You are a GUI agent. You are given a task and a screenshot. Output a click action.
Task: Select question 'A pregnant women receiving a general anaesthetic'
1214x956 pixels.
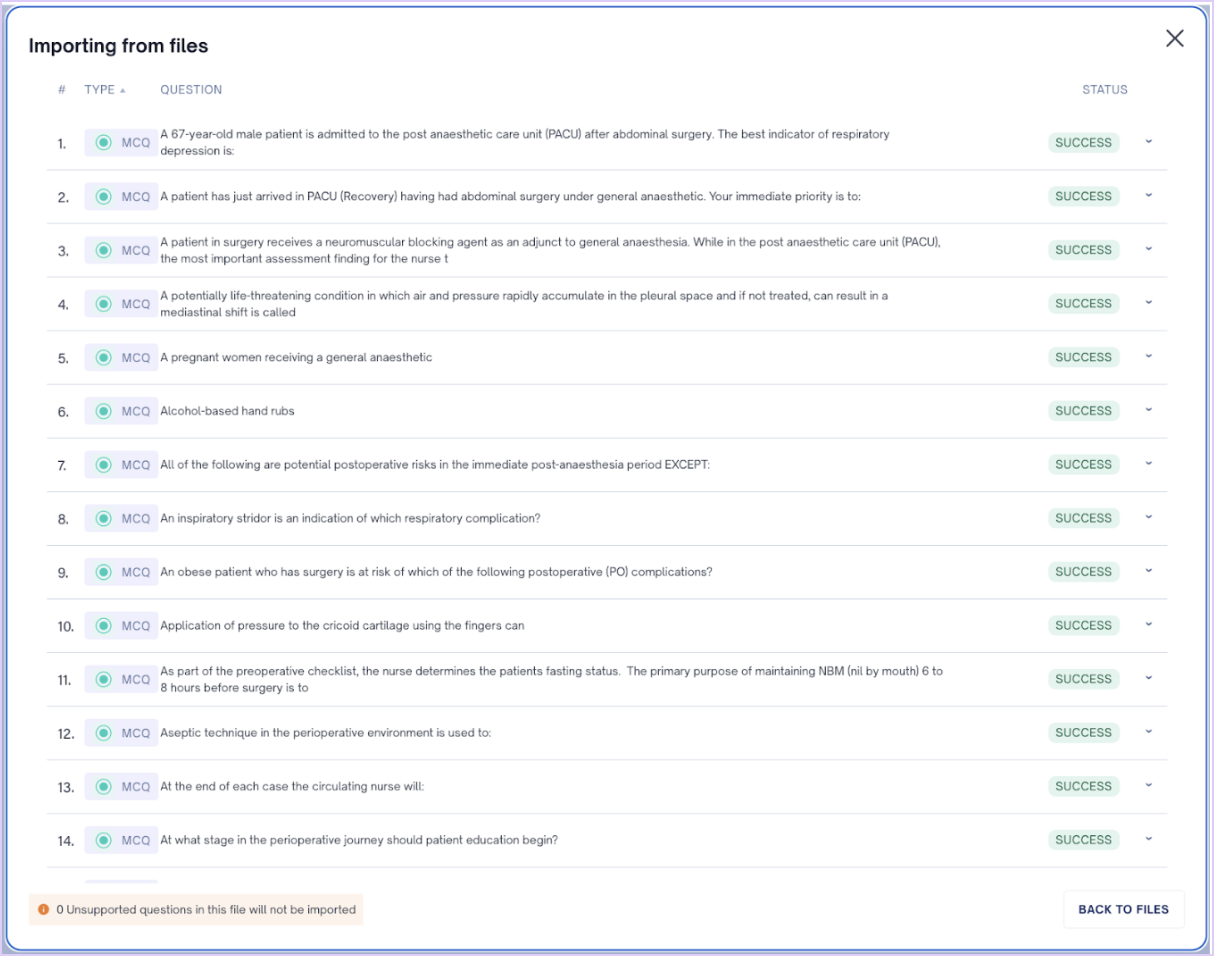296,358
